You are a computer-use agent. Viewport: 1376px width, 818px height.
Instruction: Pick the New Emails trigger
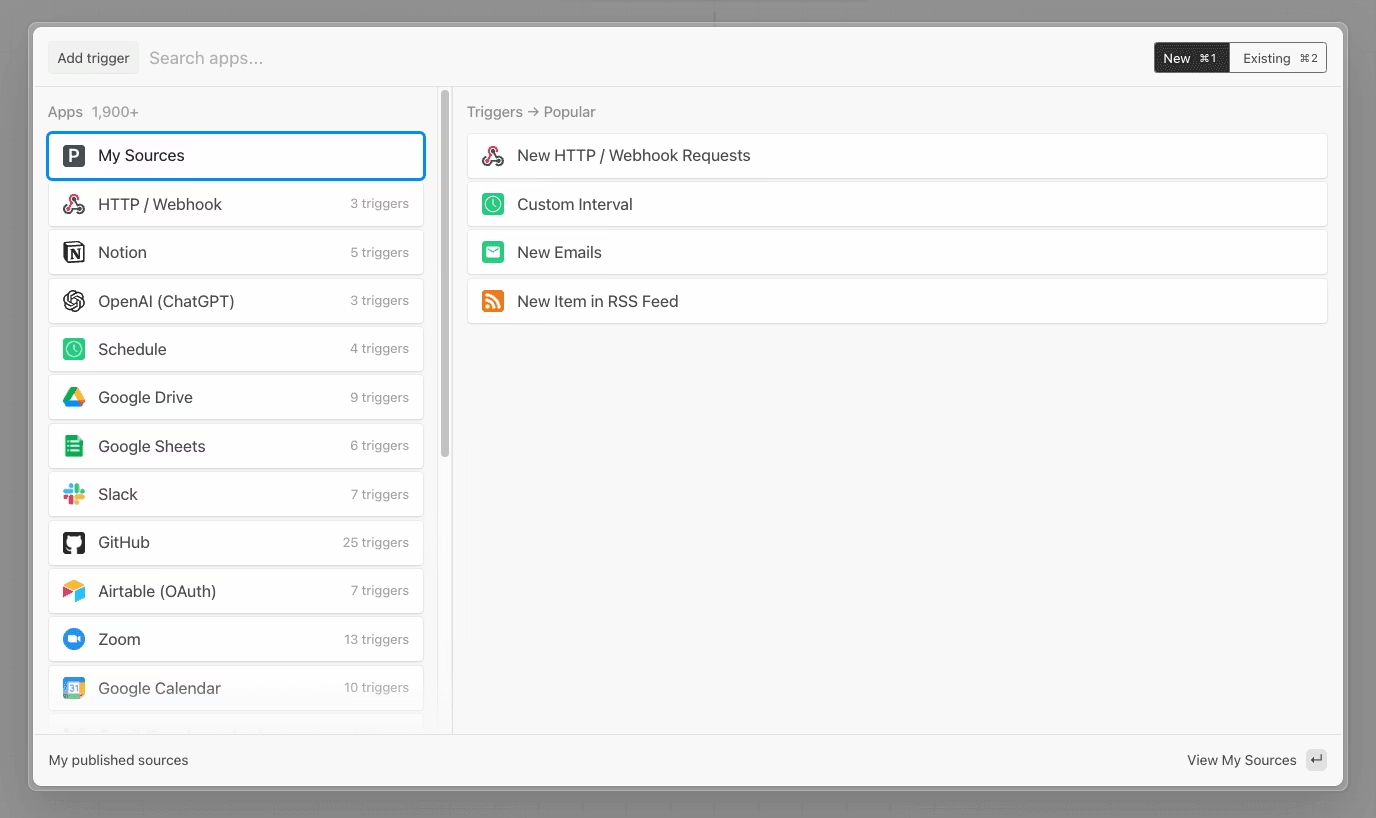click(897, 253)
